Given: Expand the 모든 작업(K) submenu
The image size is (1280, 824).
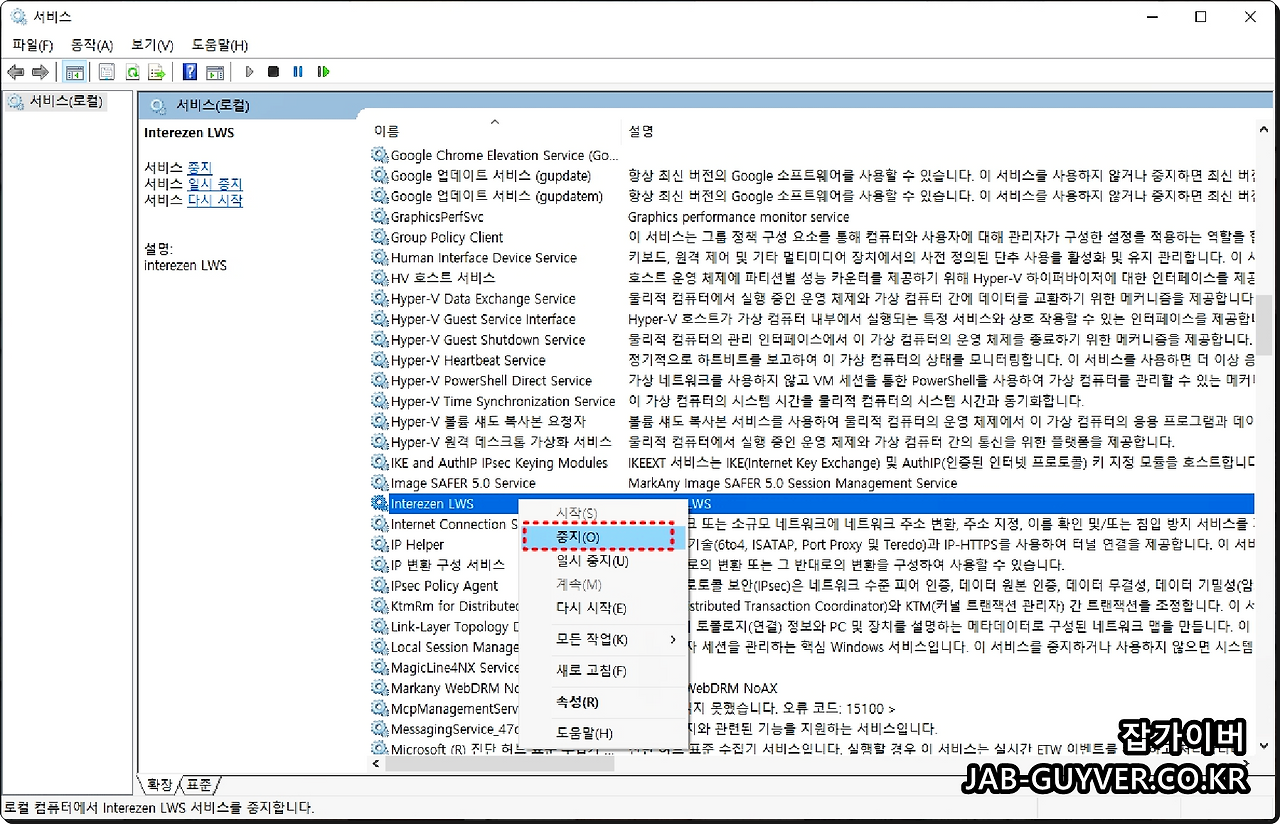Looking at the screenshot, I should click(x=600, y=638).
